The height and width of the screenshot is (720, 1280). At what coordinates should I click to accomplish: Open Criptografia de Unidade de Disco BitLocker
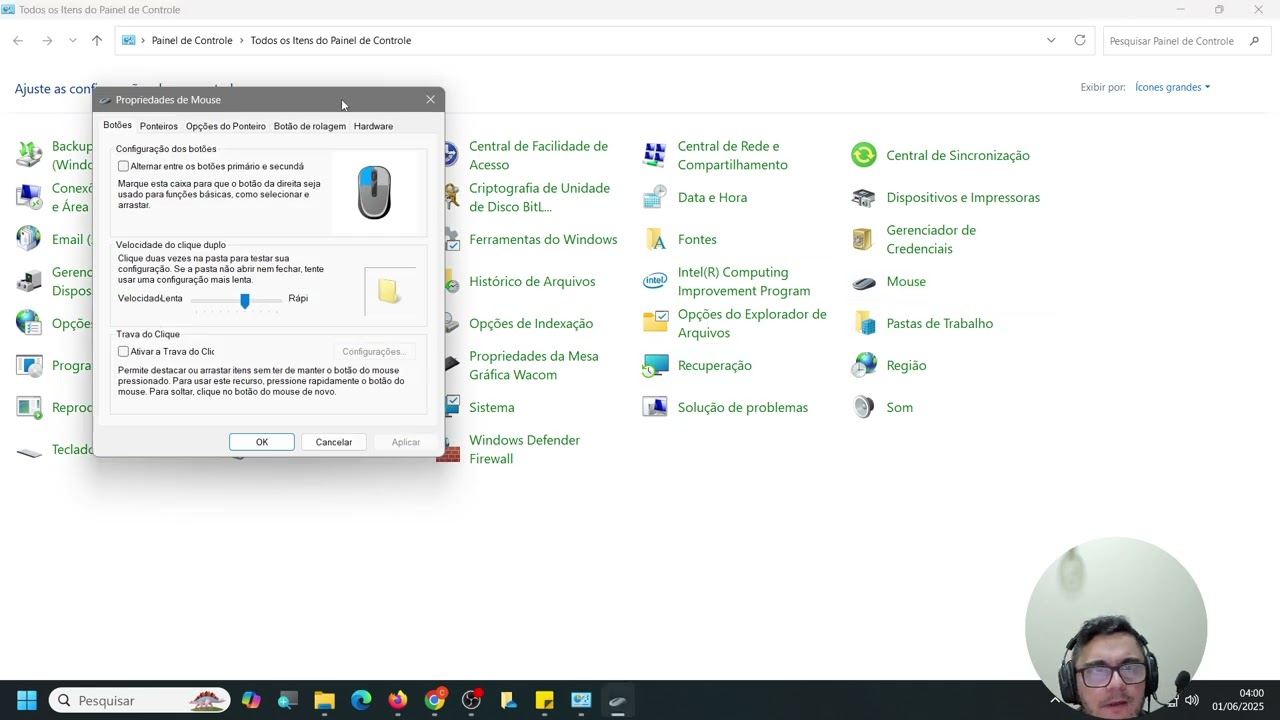(539, 197)
